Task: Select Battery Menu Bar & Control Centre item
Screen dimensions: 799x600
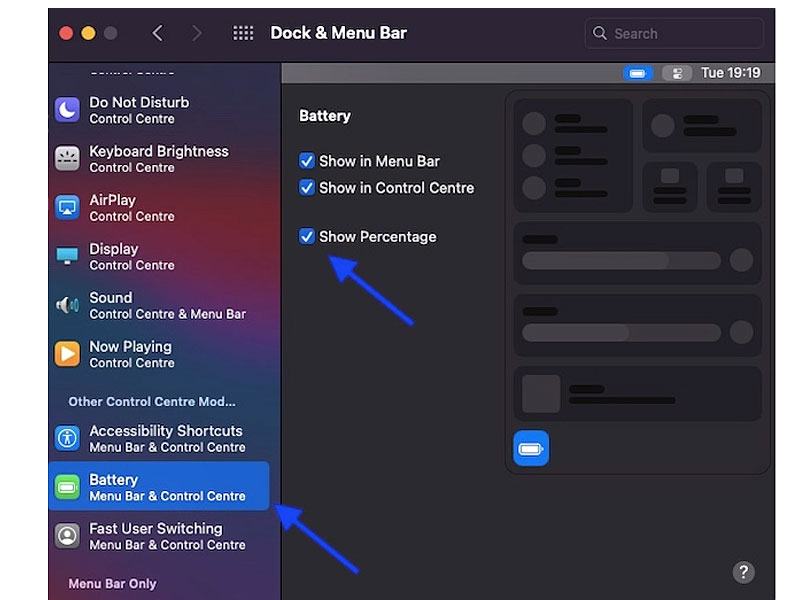Action: point(159,486)
